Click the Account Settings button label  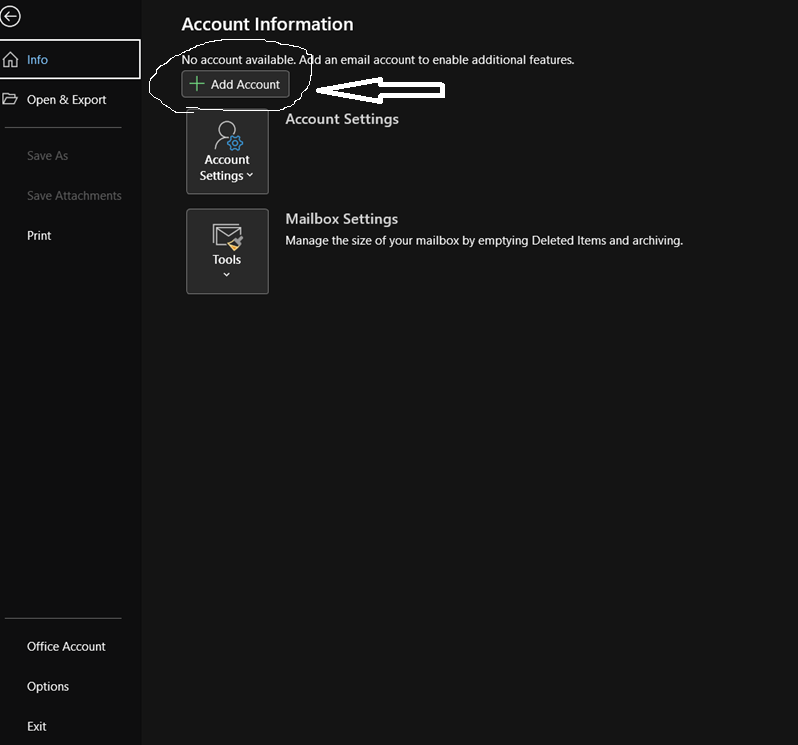(x=226, y=167)
